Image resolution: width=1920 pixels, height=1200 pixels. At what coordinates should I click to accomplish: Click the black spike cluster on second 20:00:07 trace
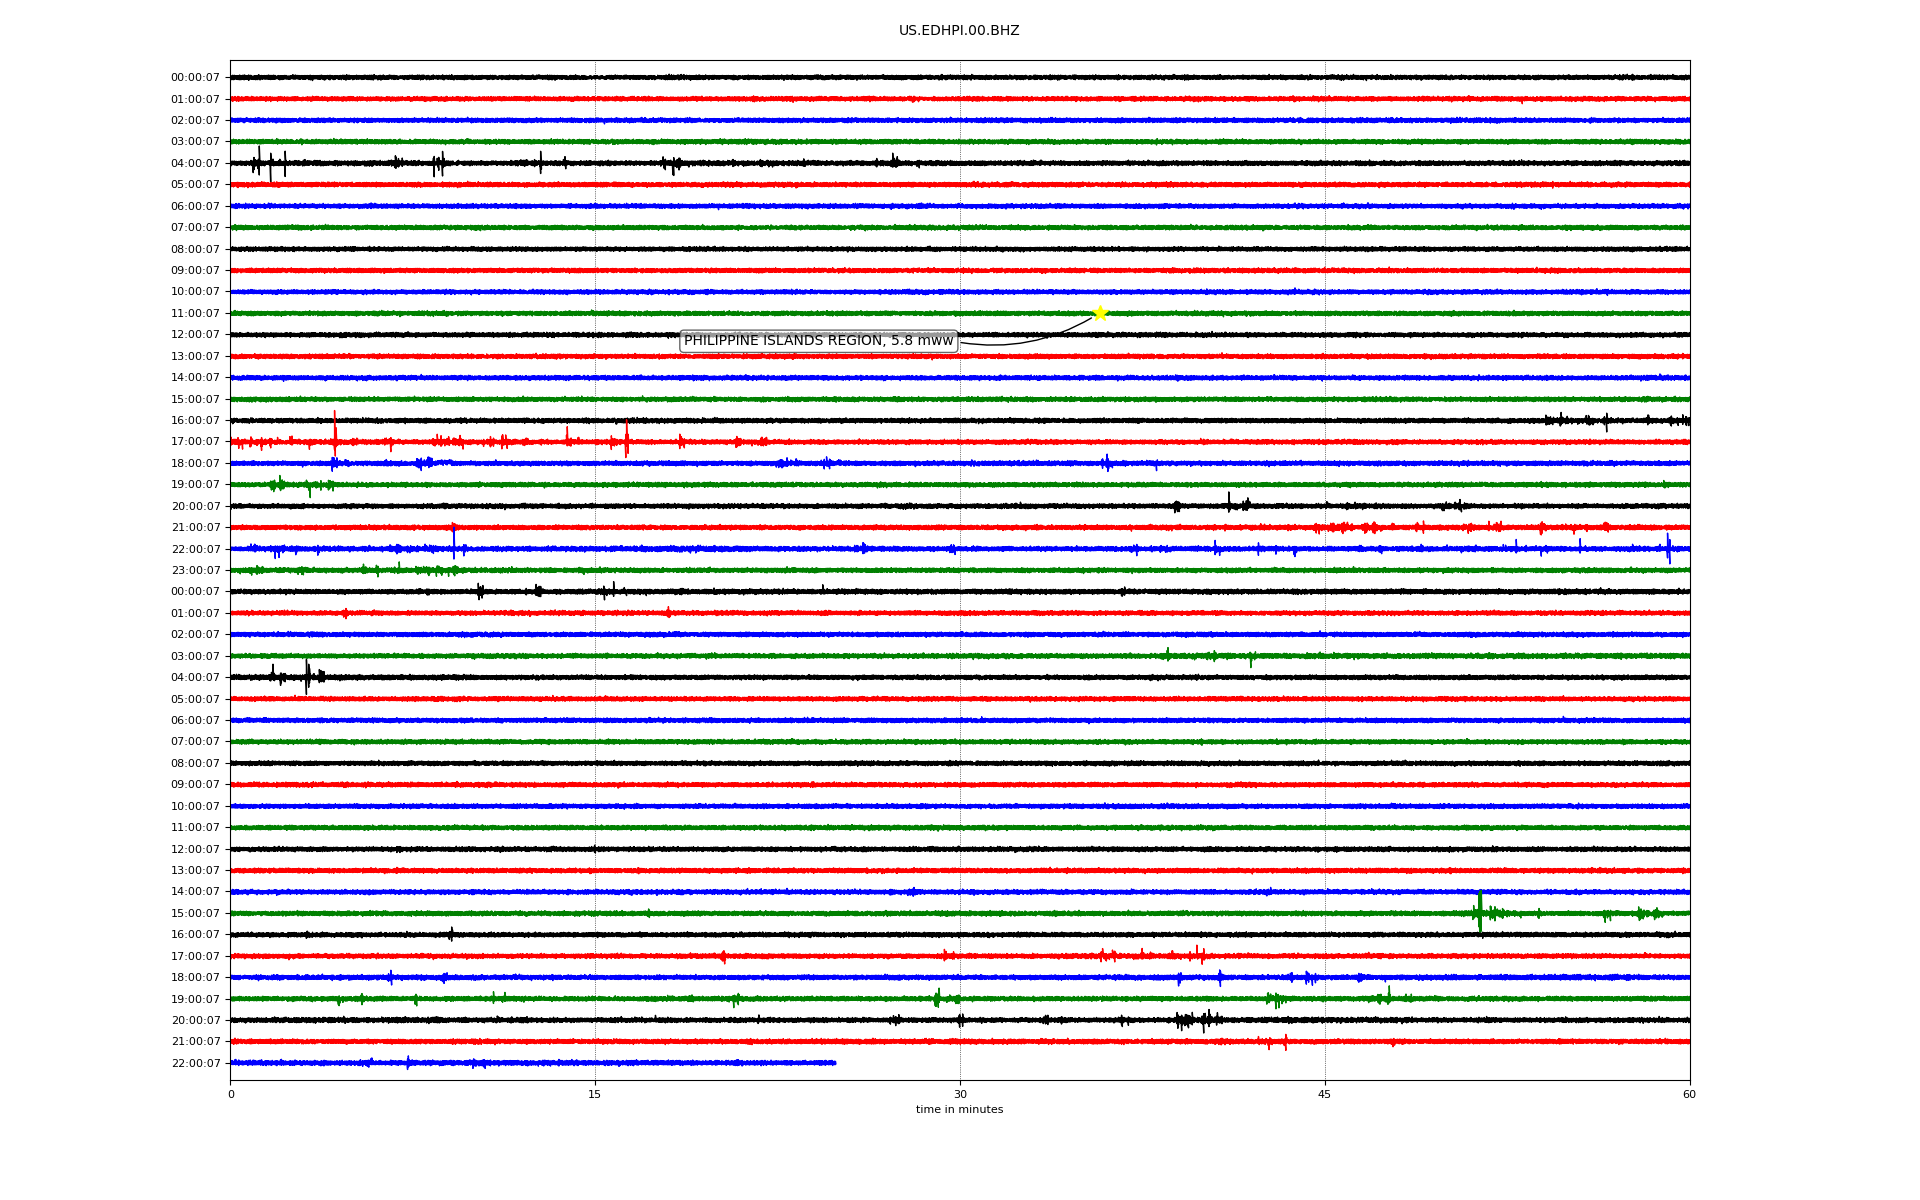pos(1195,1020)
